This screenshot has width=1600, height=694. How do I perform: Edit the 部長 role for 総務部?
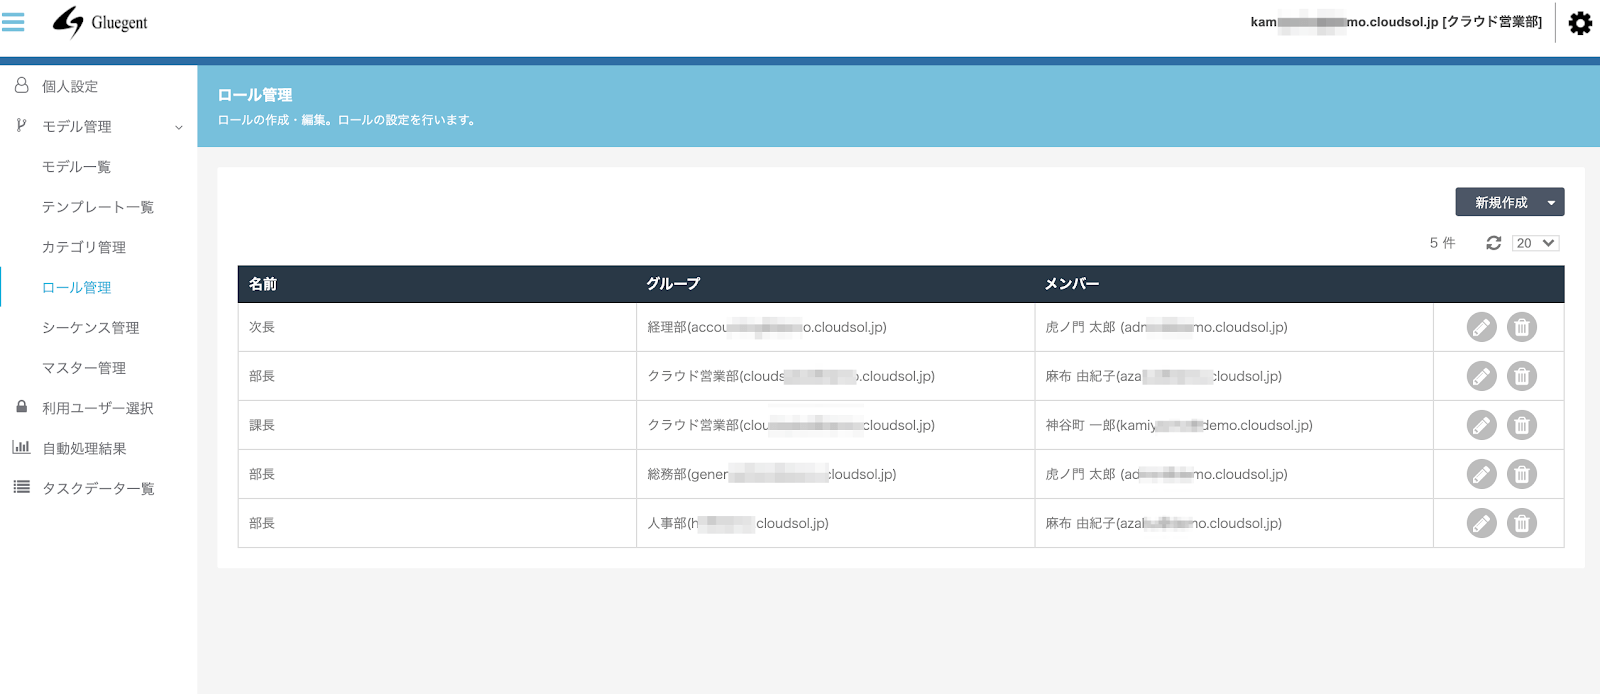pos(1482,474)
